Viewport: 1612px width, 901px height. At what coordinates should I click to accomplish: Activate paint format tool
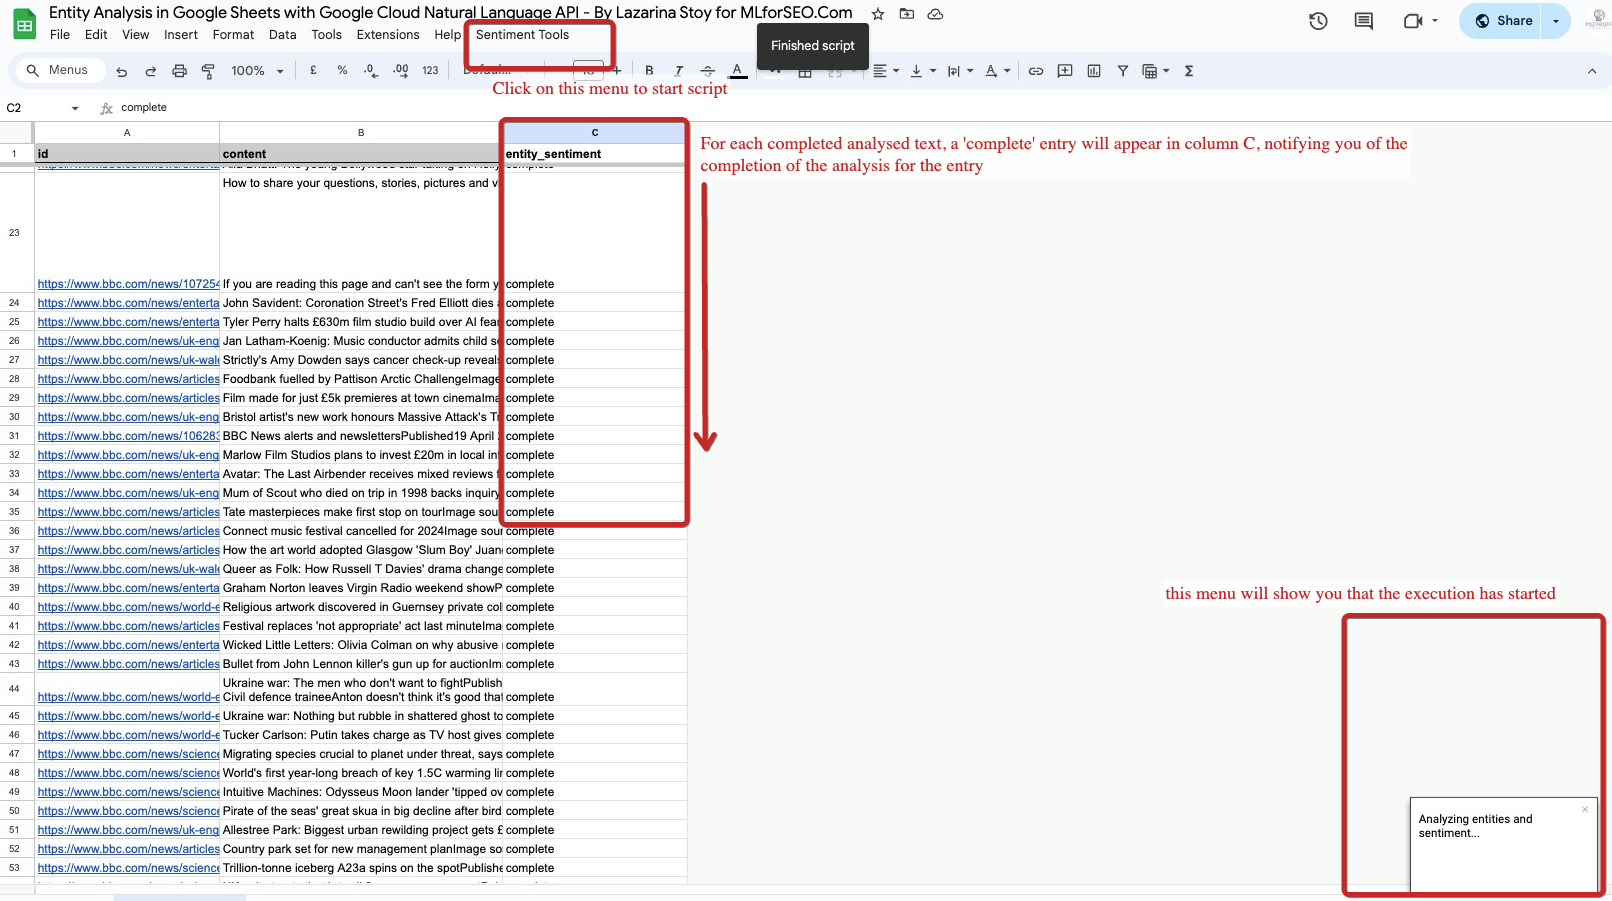coord(208,71)
